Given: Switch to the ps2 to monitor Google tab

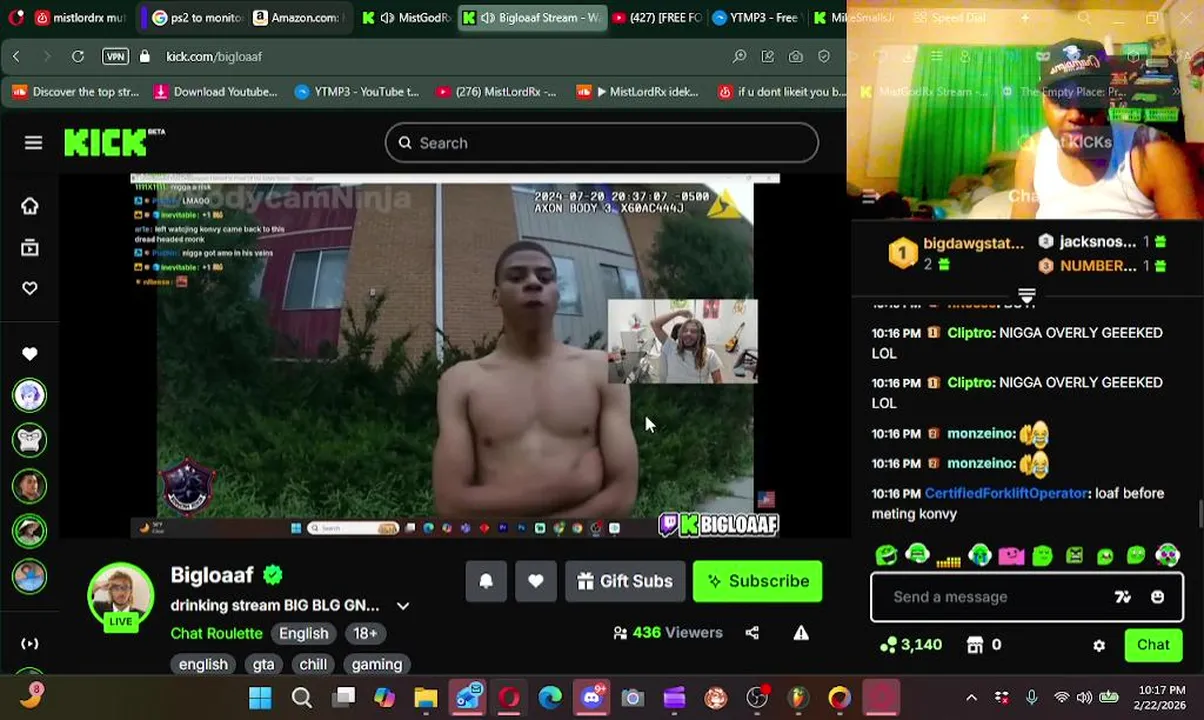Looking at the screenshot, I should (x=195, y=18).
